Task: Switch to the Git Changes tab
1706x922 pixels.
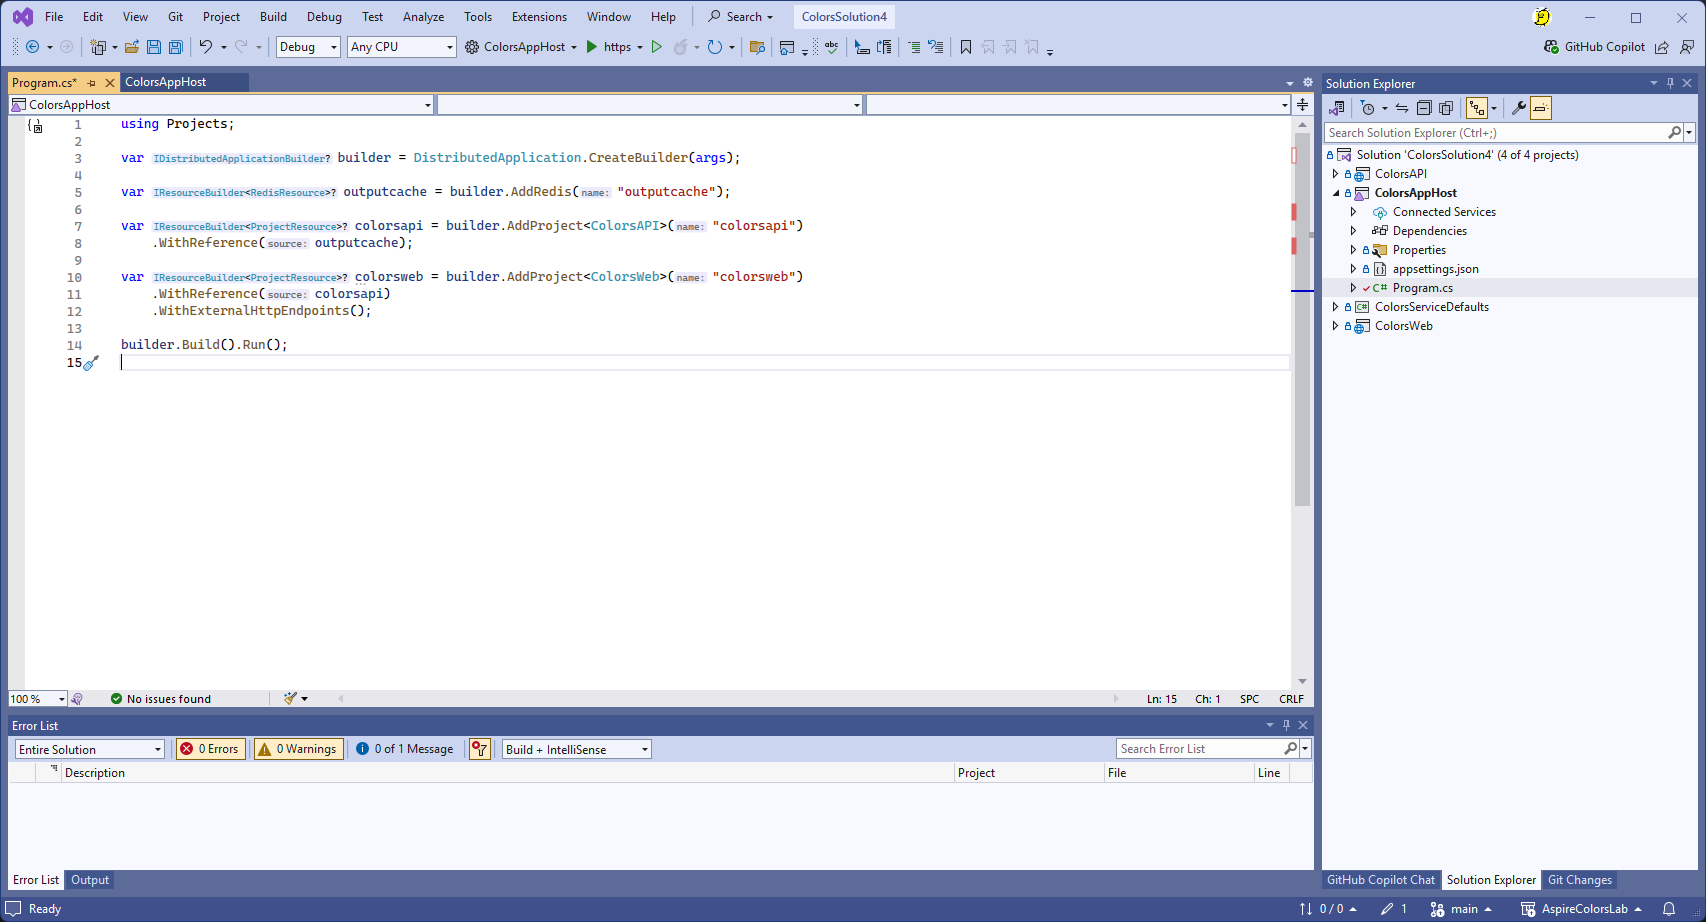Action: coord(1579,880)
